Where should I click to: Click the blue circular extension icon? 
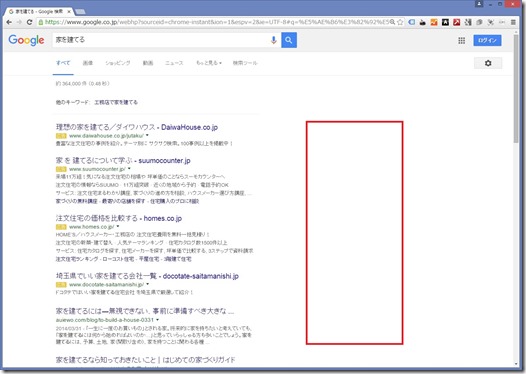pos(412,22)
